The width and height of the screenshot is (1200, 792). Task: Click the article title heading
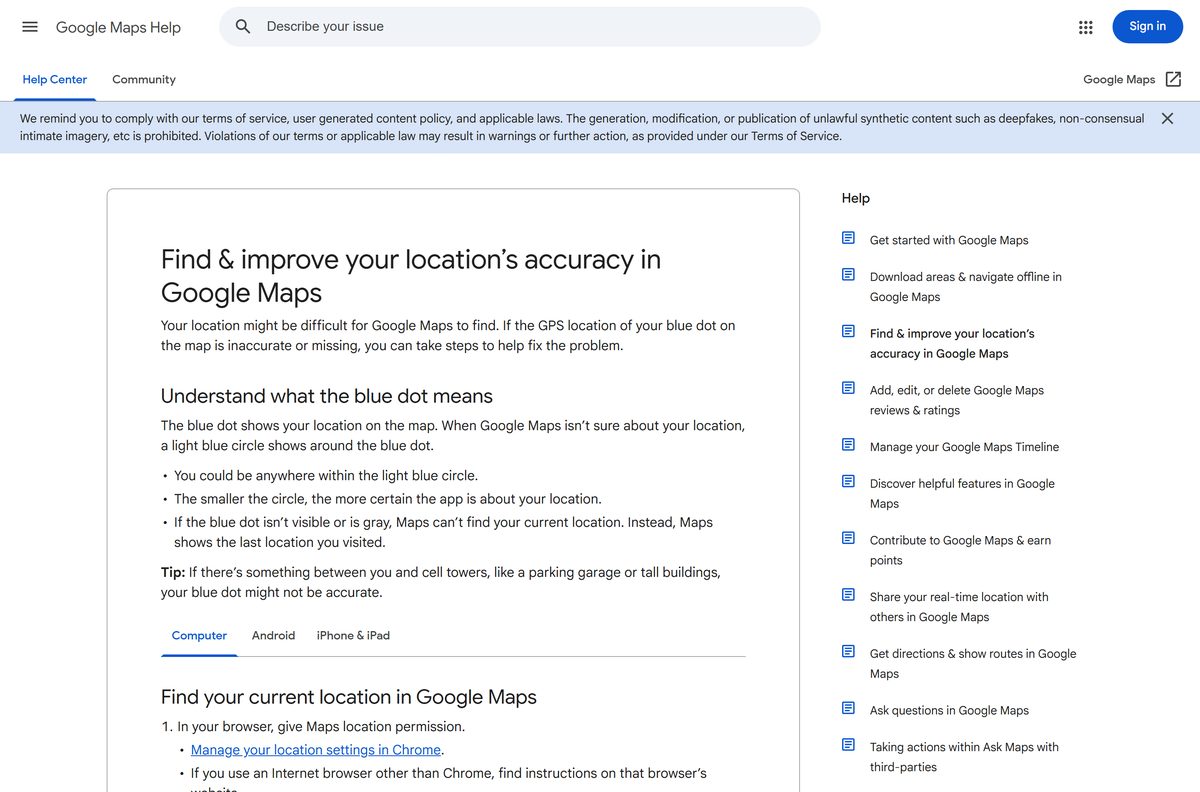click(x=411, y=276)
